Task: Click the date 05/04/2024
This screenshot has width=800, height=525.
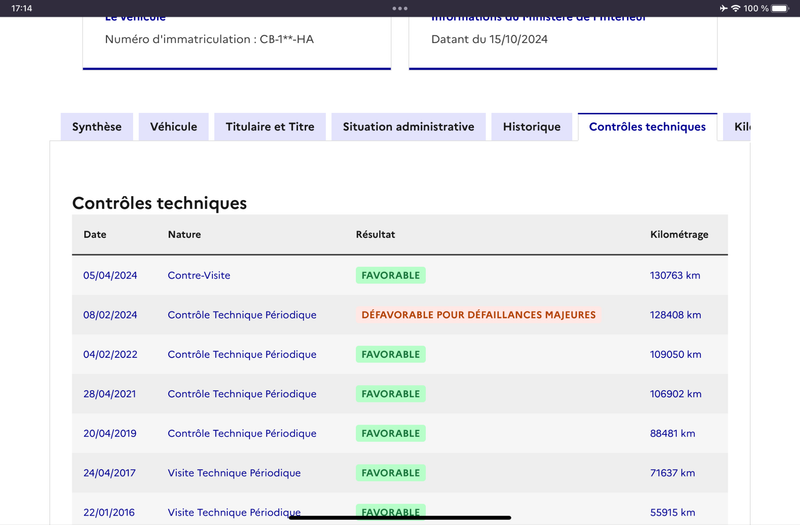Action: pyautogui.click(x=110, y=275)
